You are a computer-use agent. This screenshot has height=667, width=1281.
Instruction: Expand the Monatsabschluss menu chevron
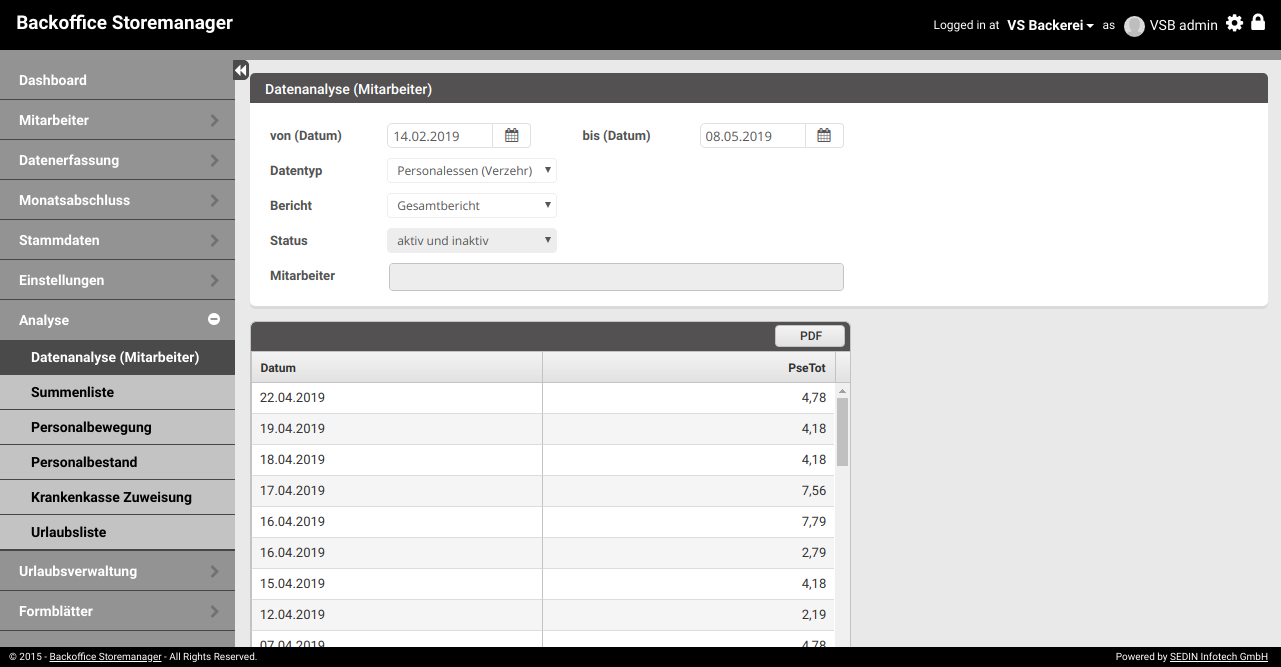214,200
